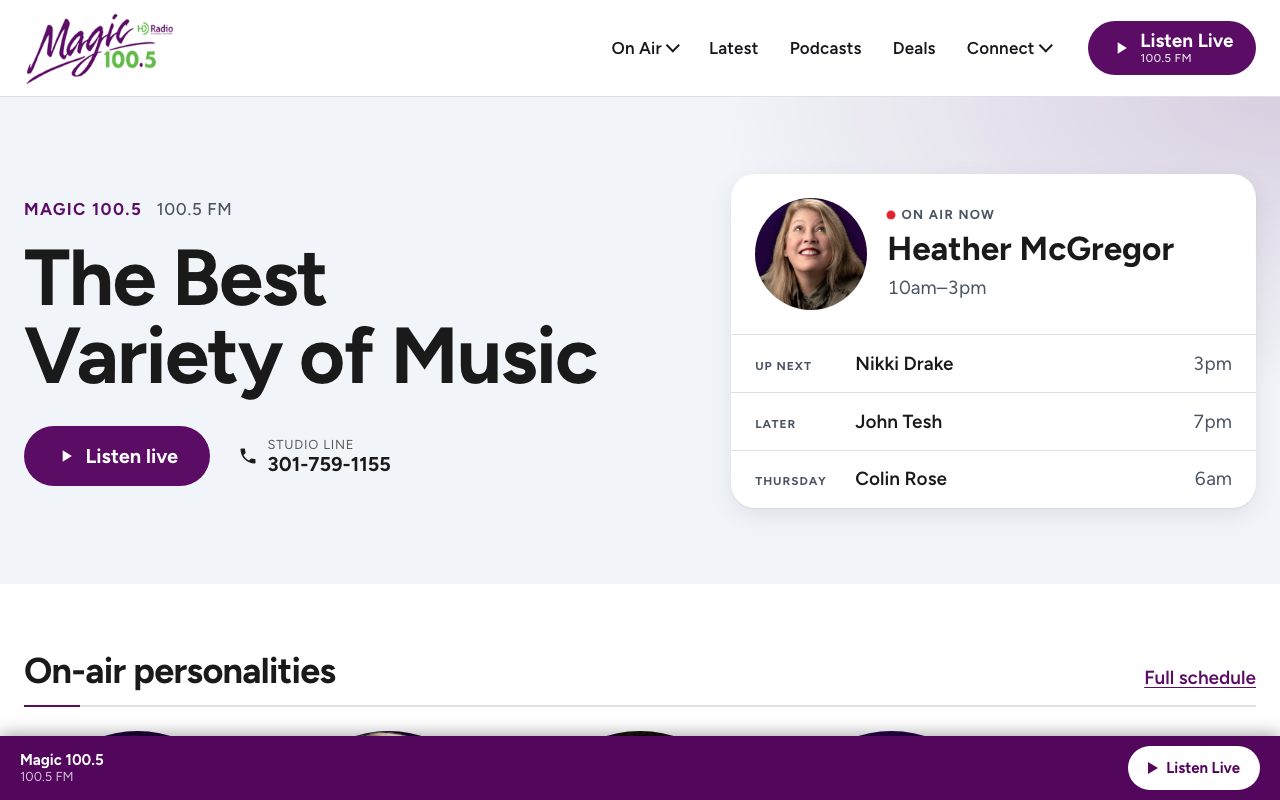Viewport: 1280px width, 800px height.
Task: Click the 3pm time for Nikki Drake
Action: [x=1212, y=364]
